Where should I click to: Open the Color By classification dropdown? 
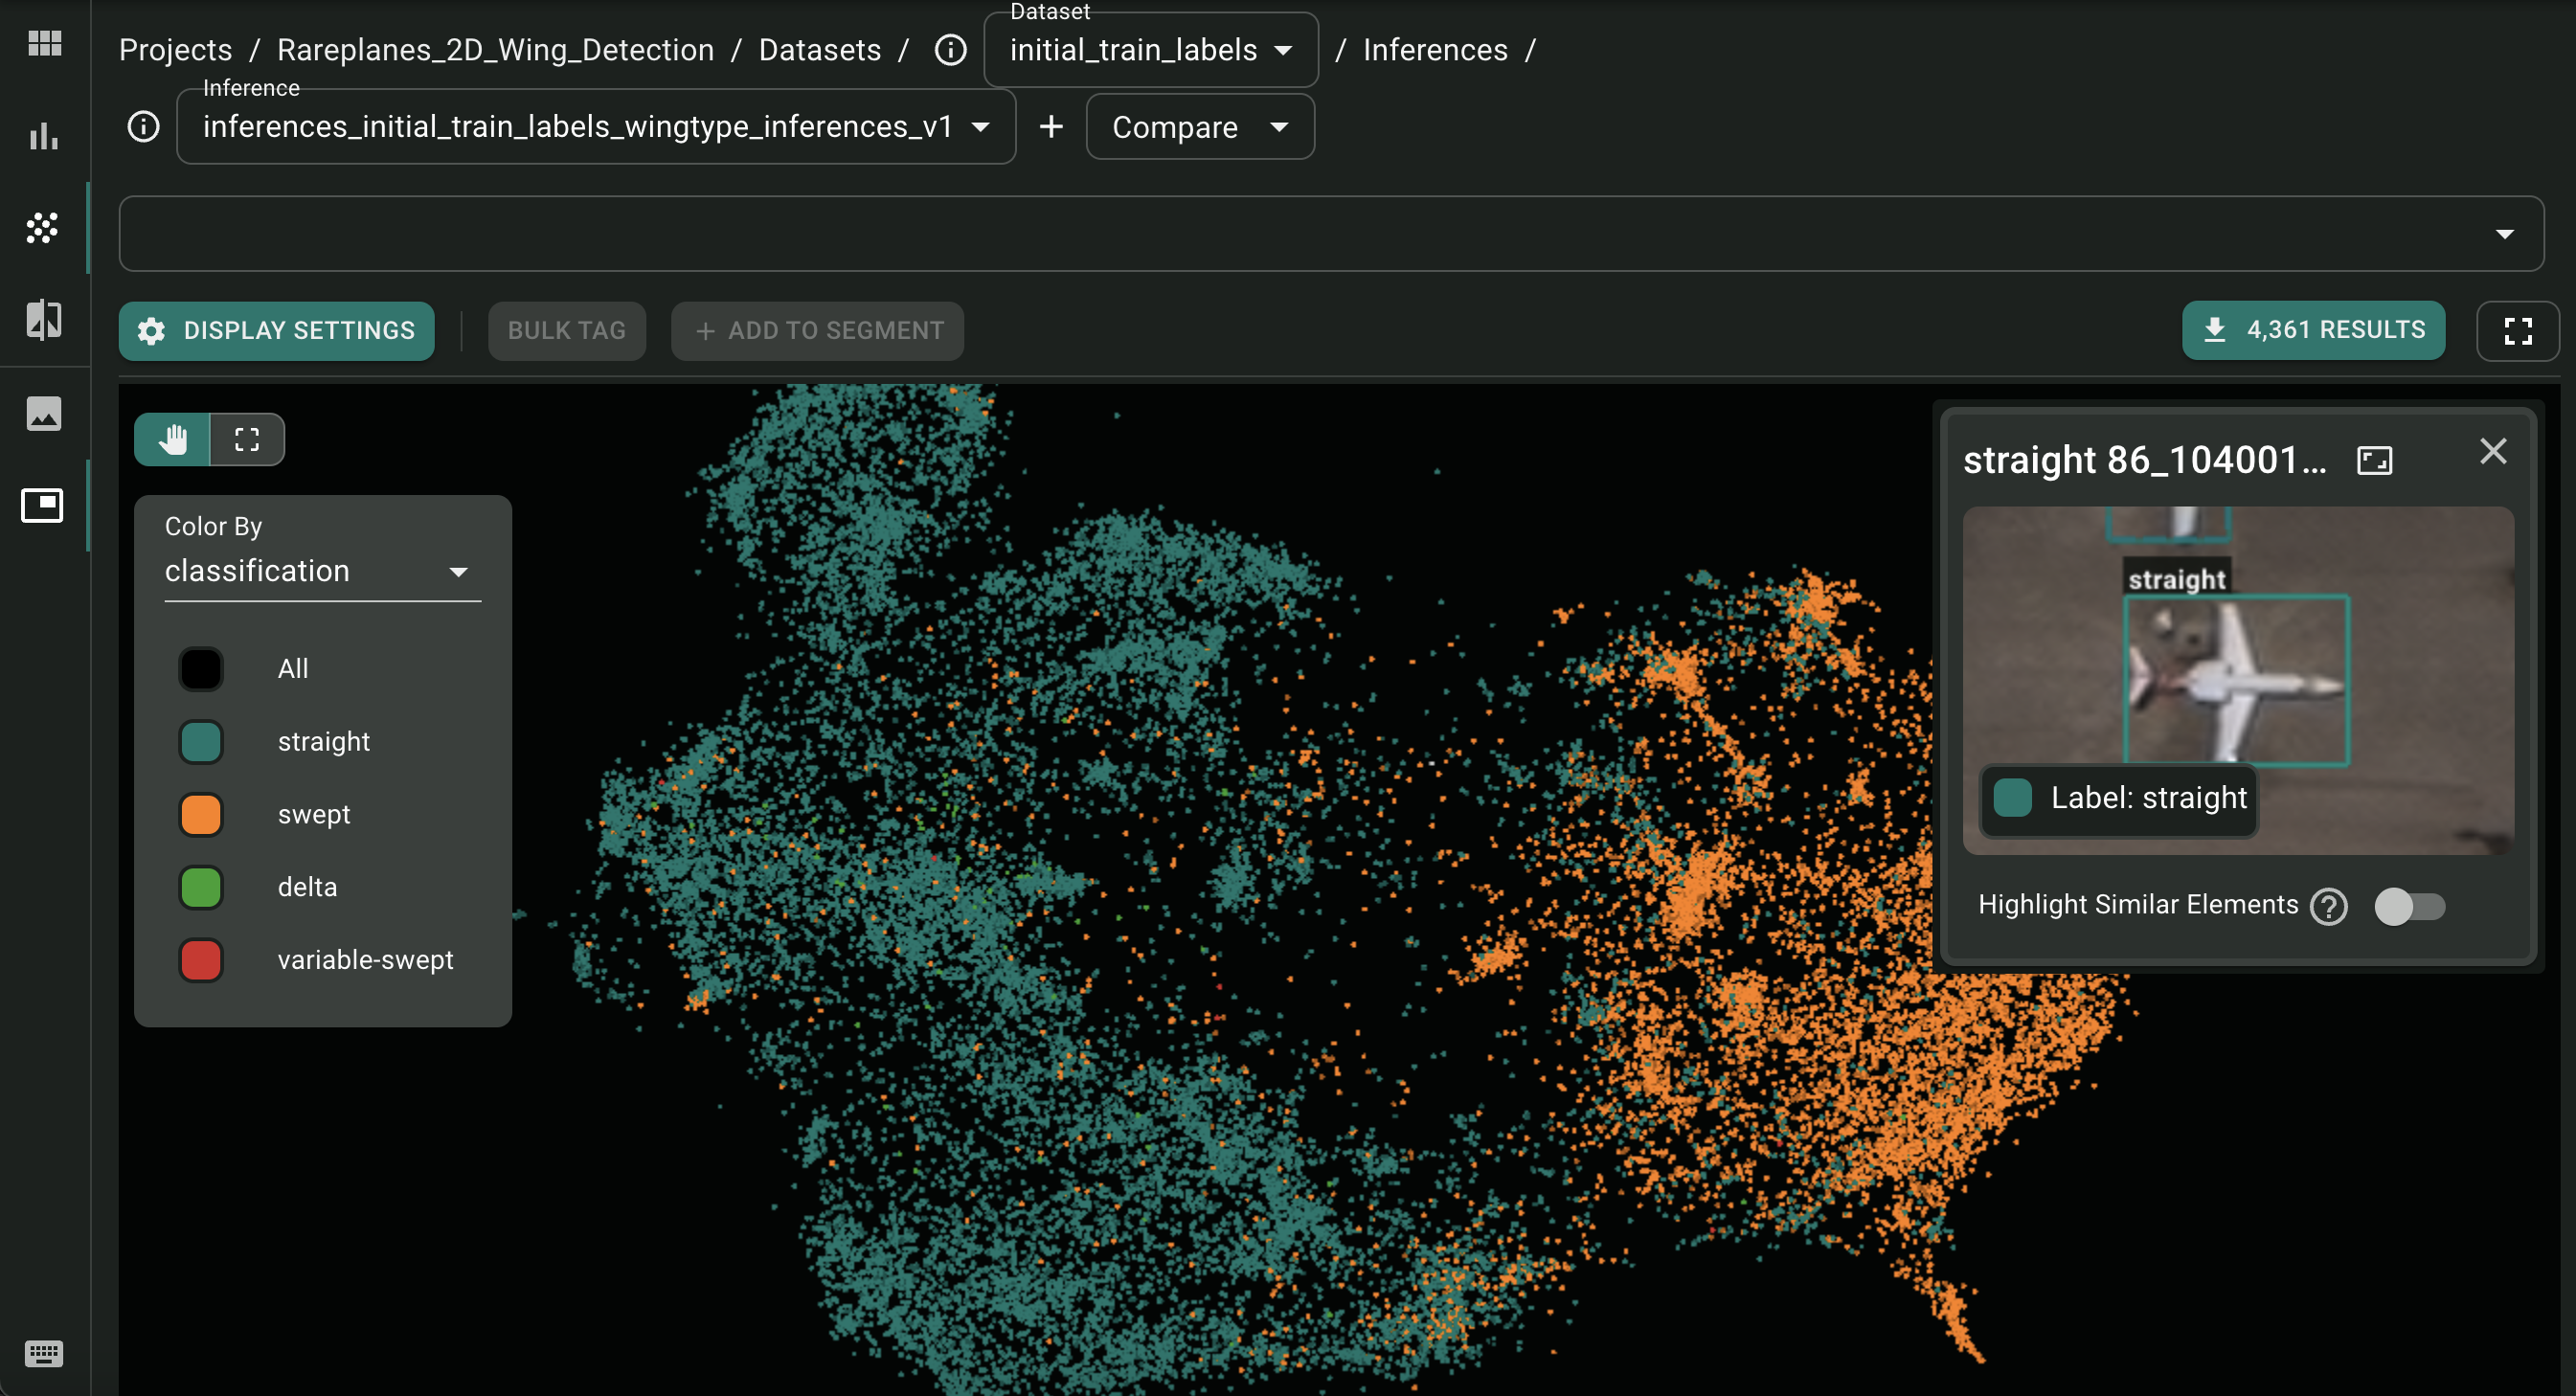coord(322,571)
